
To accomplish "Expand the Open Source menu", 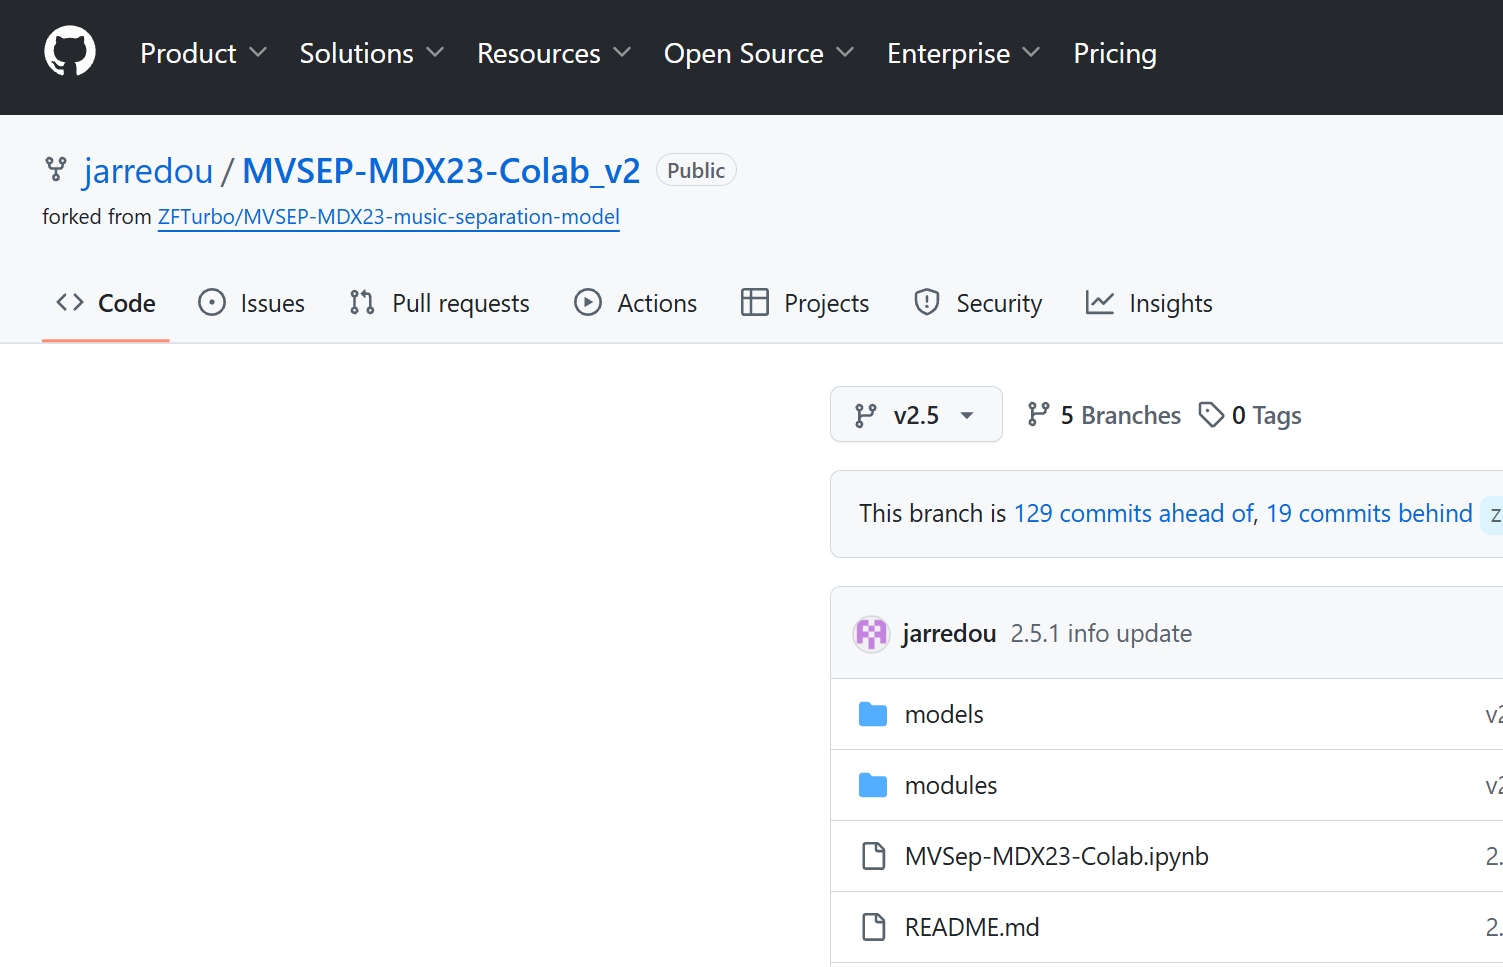I will [x=758, y=53].
